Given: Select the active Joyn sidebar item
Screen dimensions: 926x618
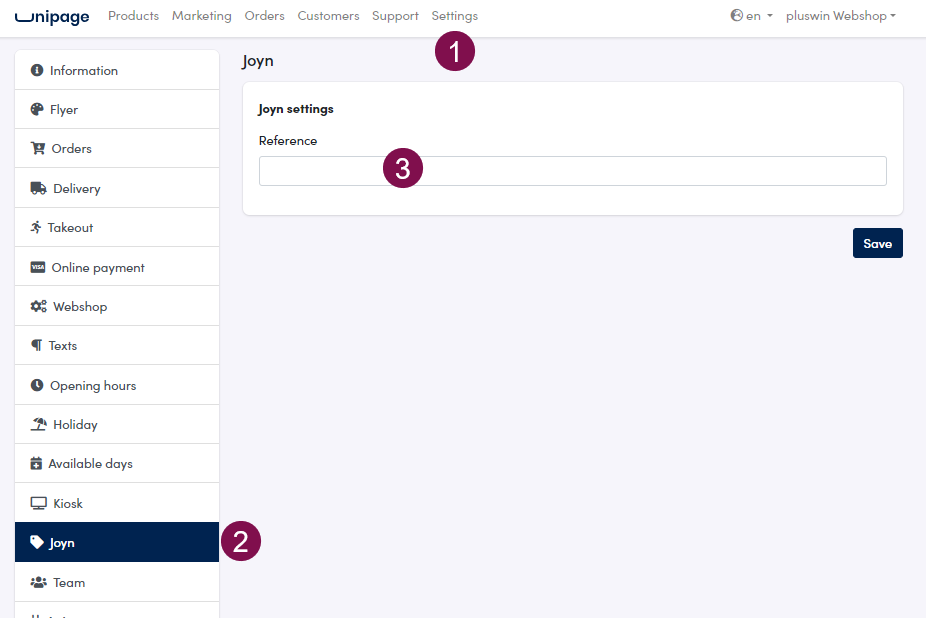Looking at the screenshot, I should click(117, 542).
